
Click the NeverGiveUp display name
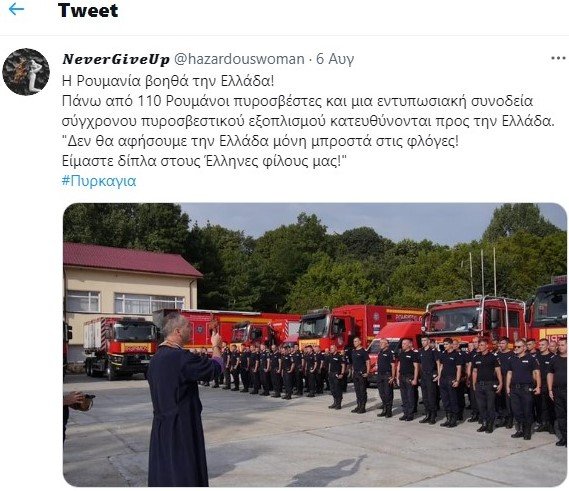[x=116, y=59]
